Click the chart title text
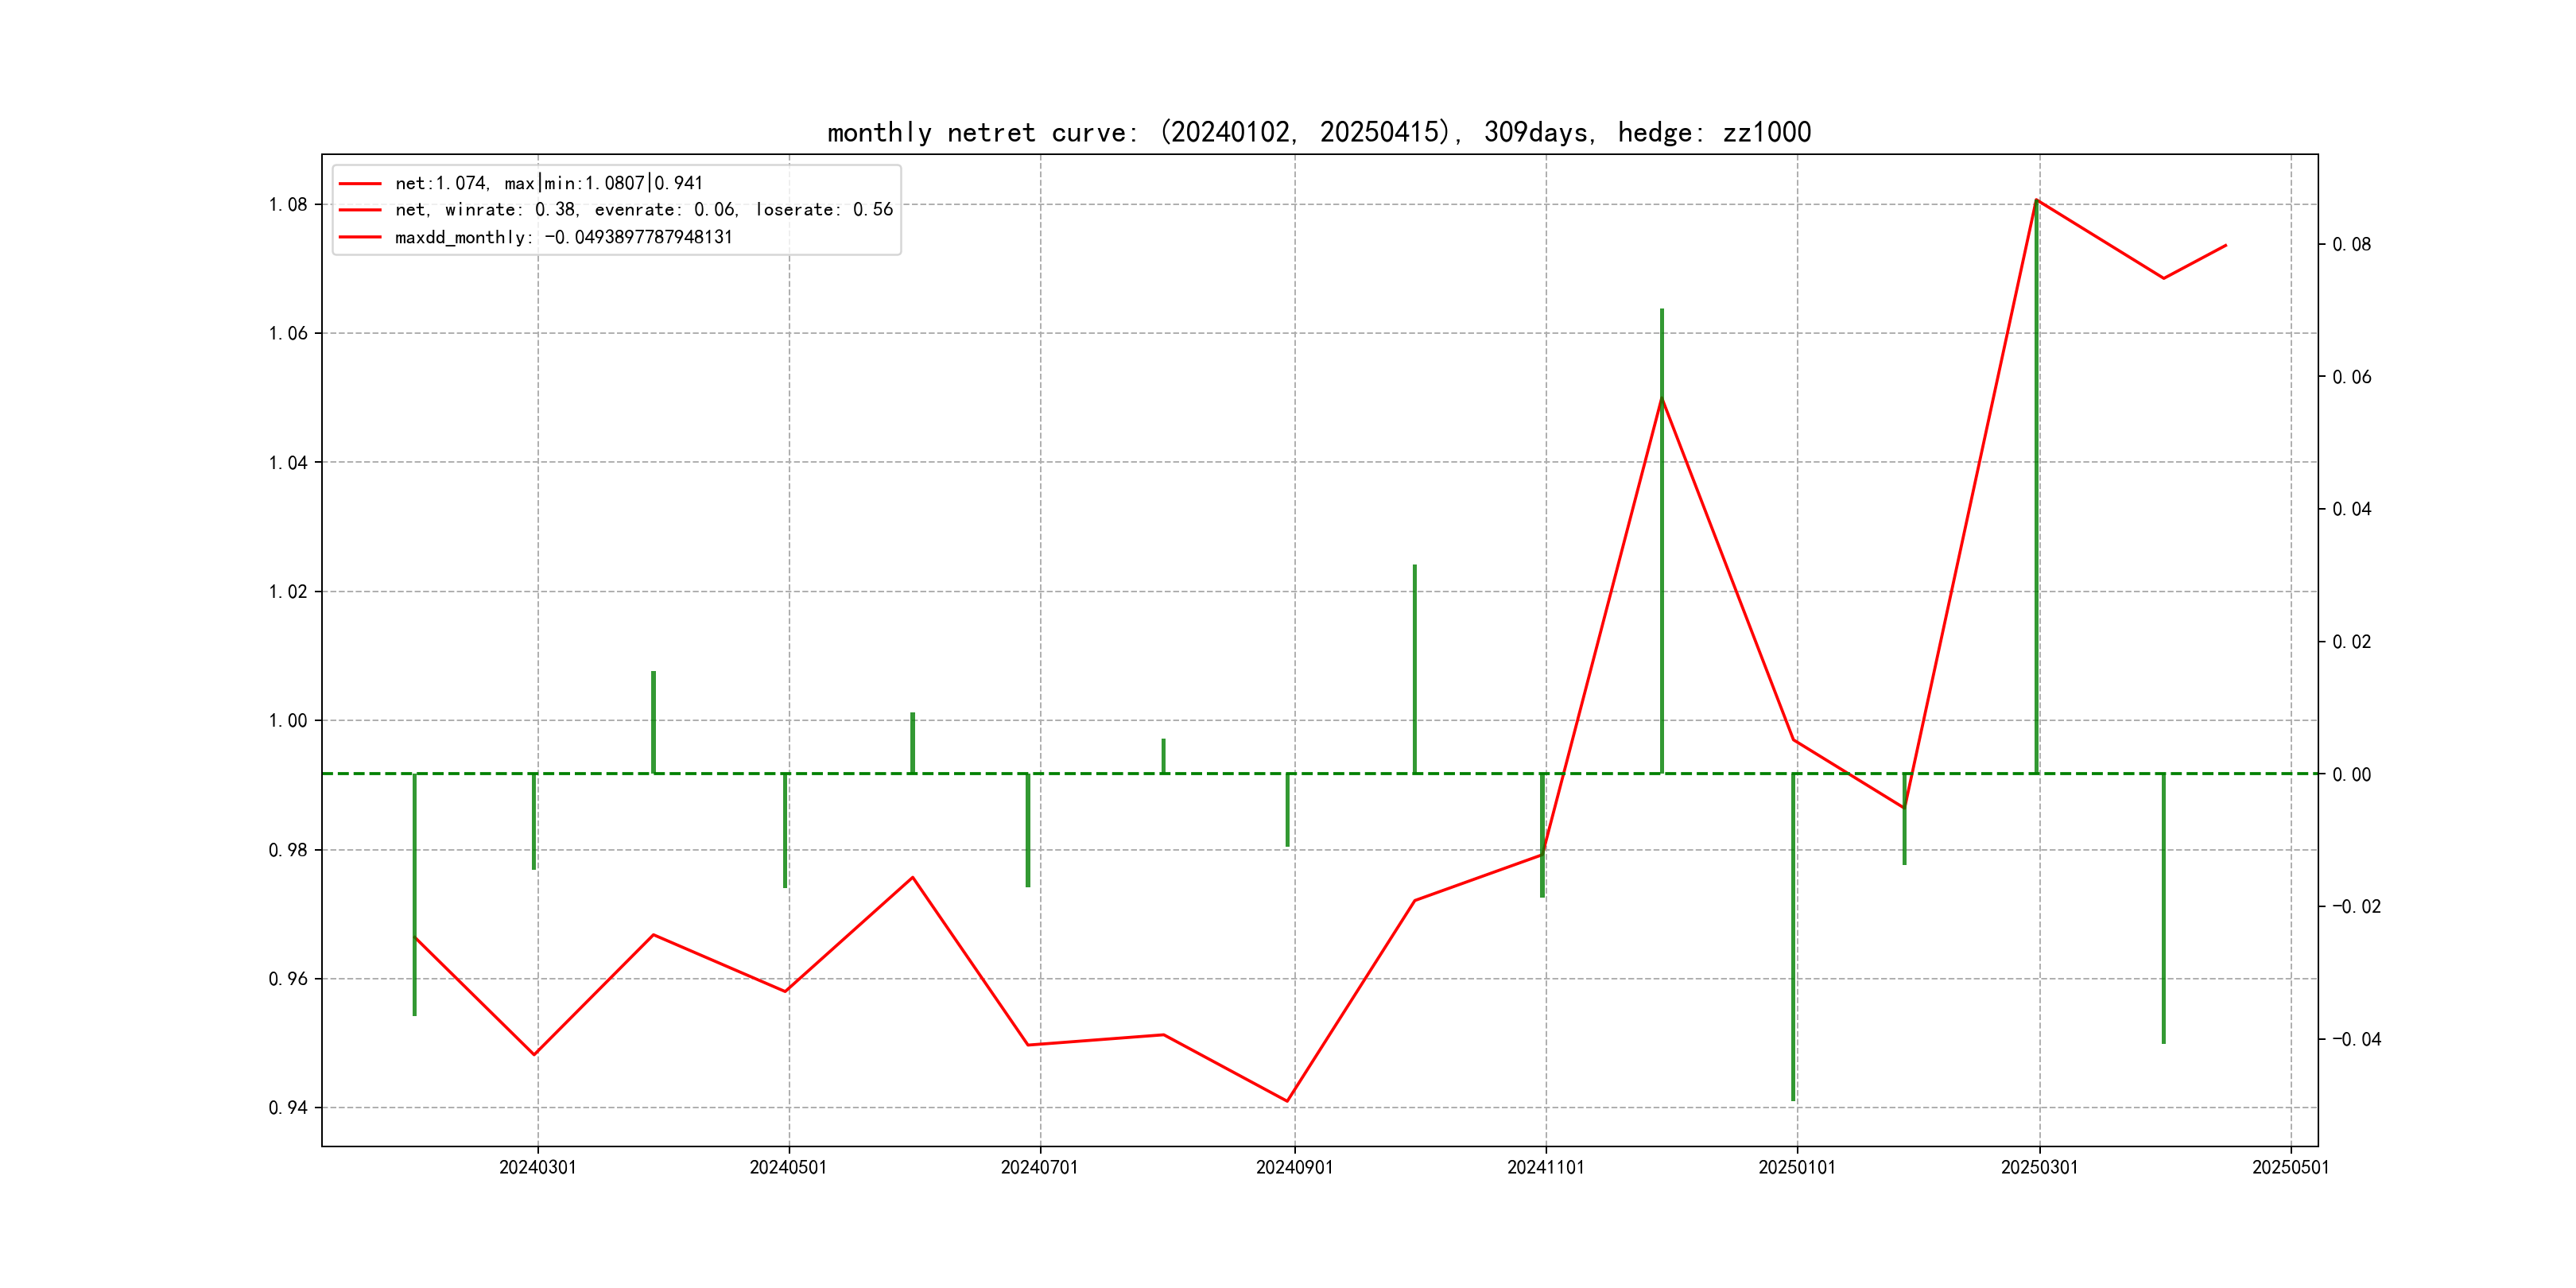The width and height of the screenshot is (2576, 1288). 1319,132
